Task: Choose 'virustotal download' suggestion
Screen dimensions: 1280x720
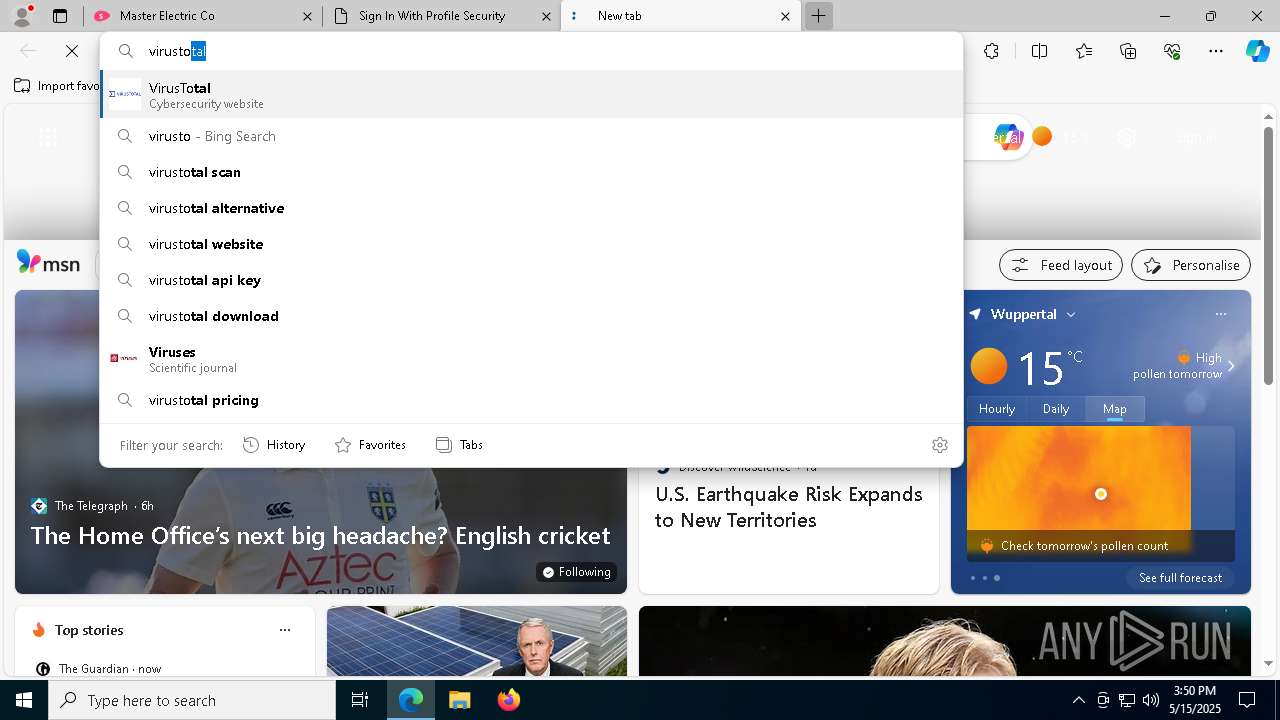Action: pos(531,316)
